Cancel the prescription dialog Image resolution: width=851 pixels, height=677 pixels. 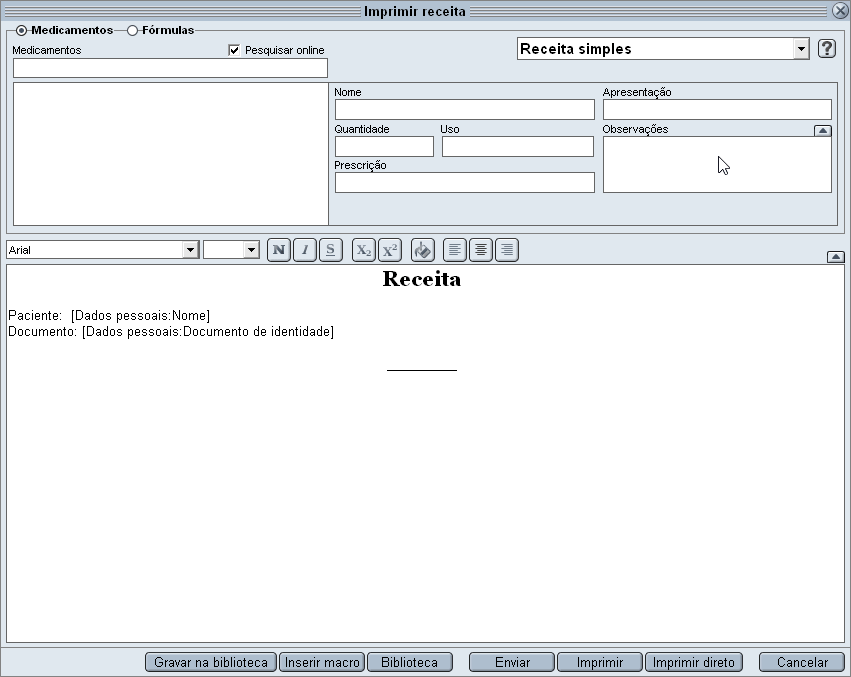coord(802,662)
